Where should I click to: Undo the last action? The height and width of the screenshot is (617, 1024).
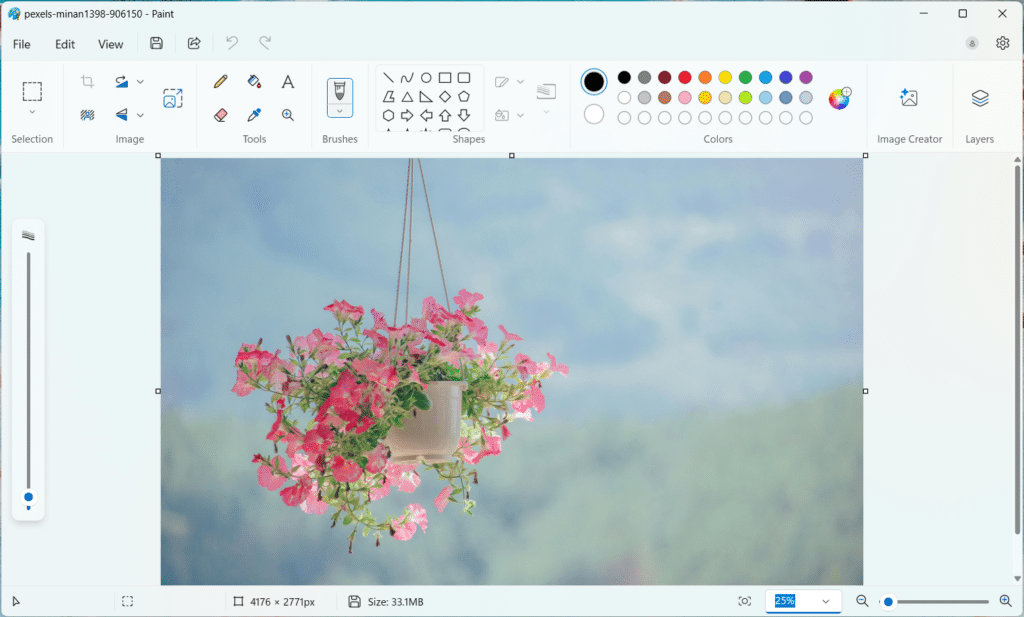pyautogui.click(x=231, y=43)
